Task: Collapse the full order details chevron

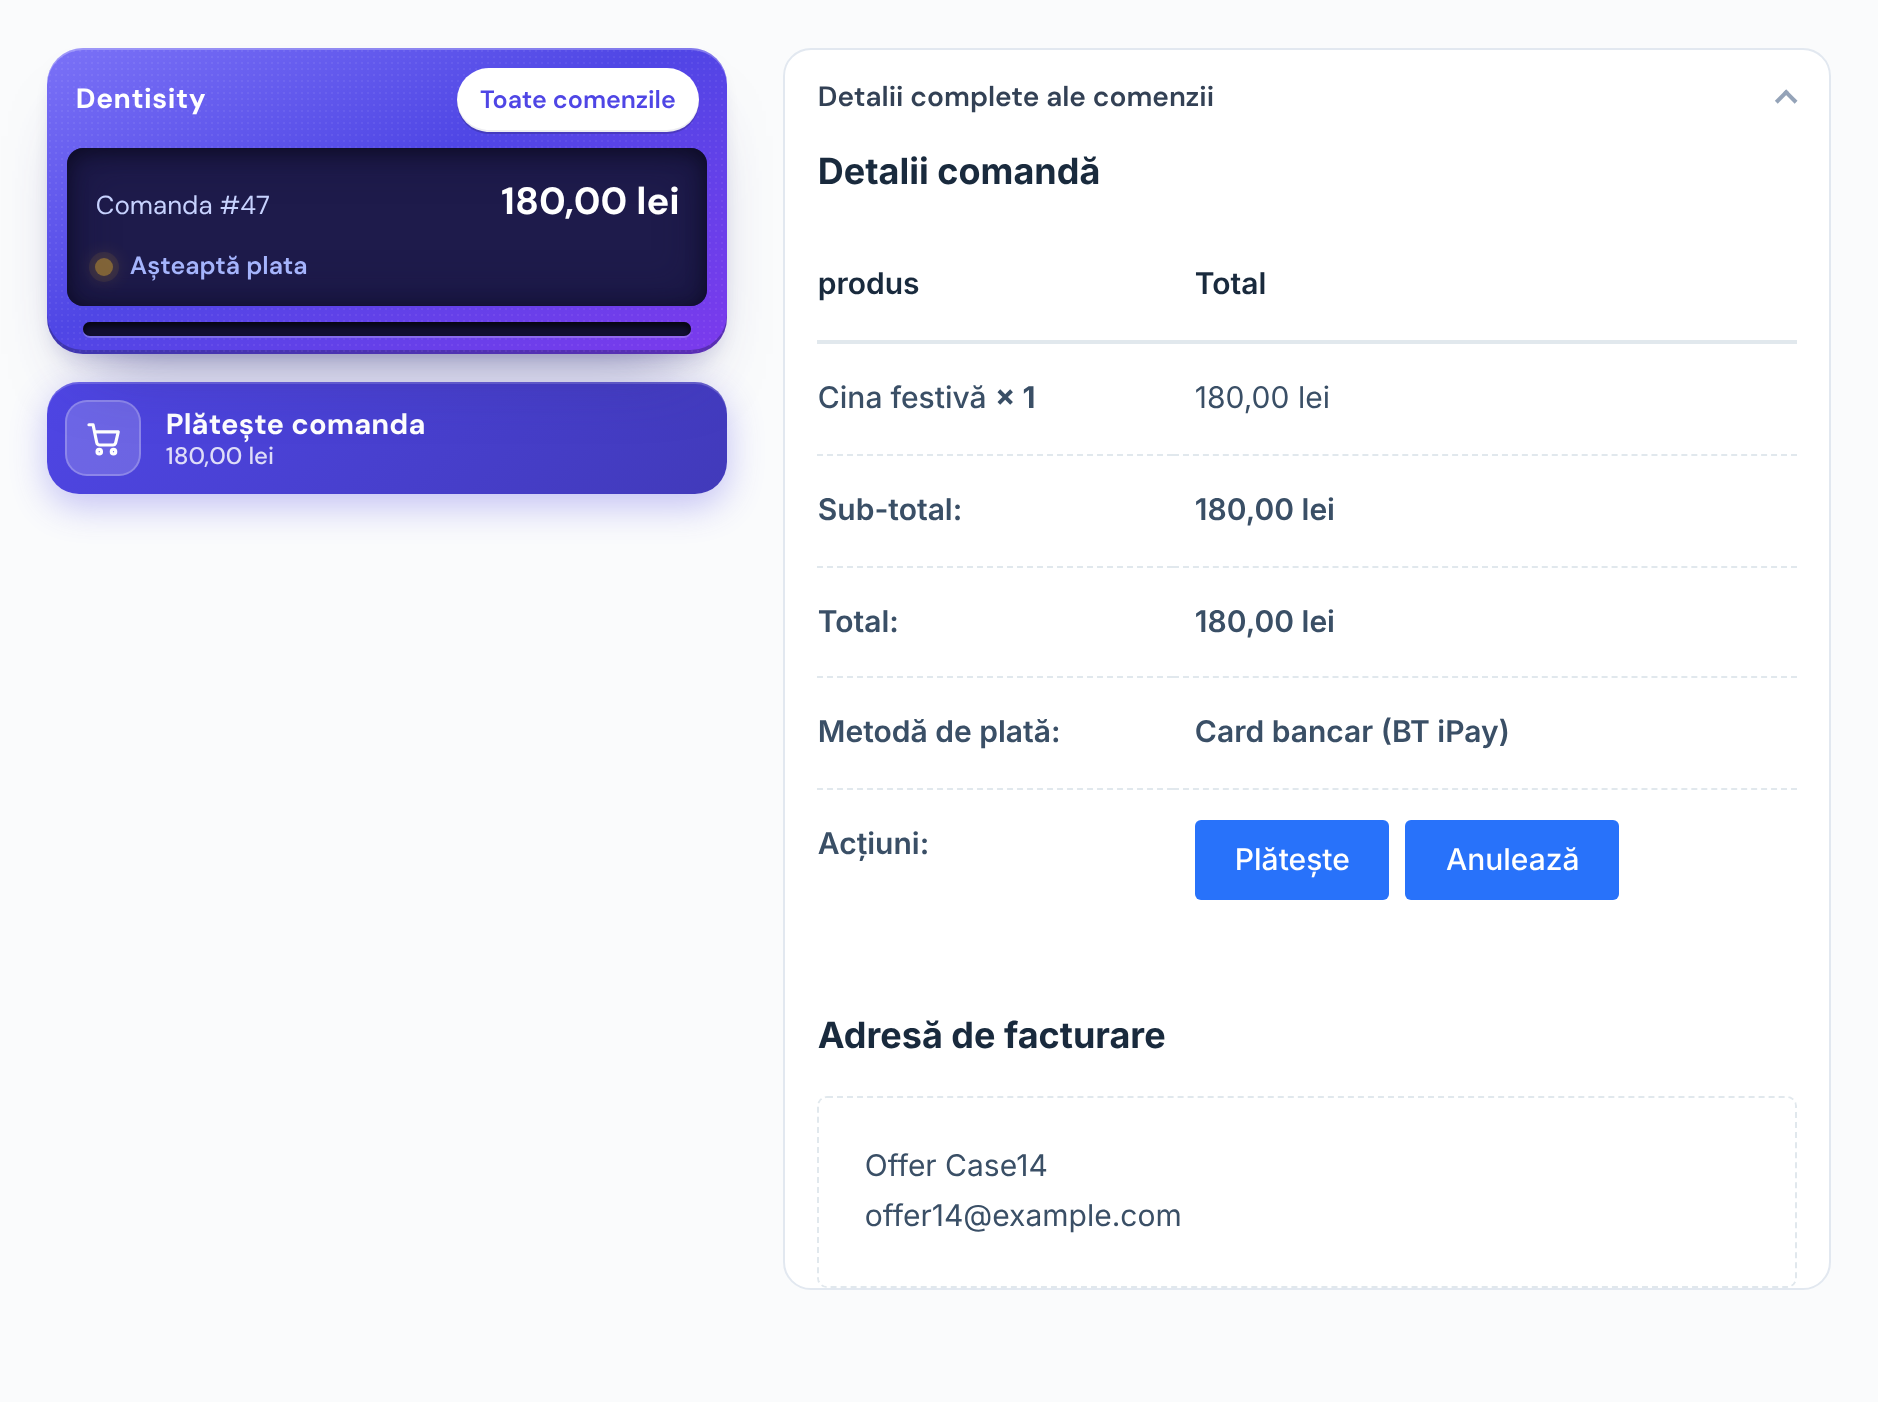Action: (1786, 97)
